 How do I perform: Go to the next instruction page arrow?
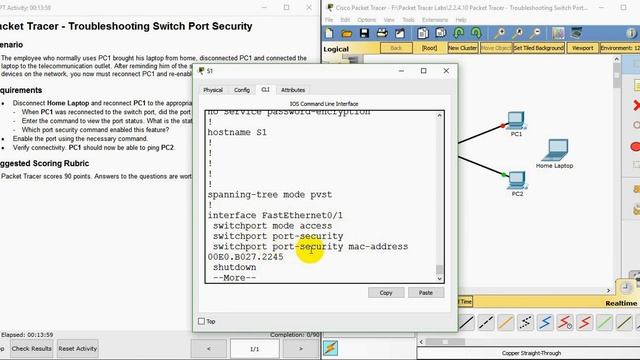[301, 349]
